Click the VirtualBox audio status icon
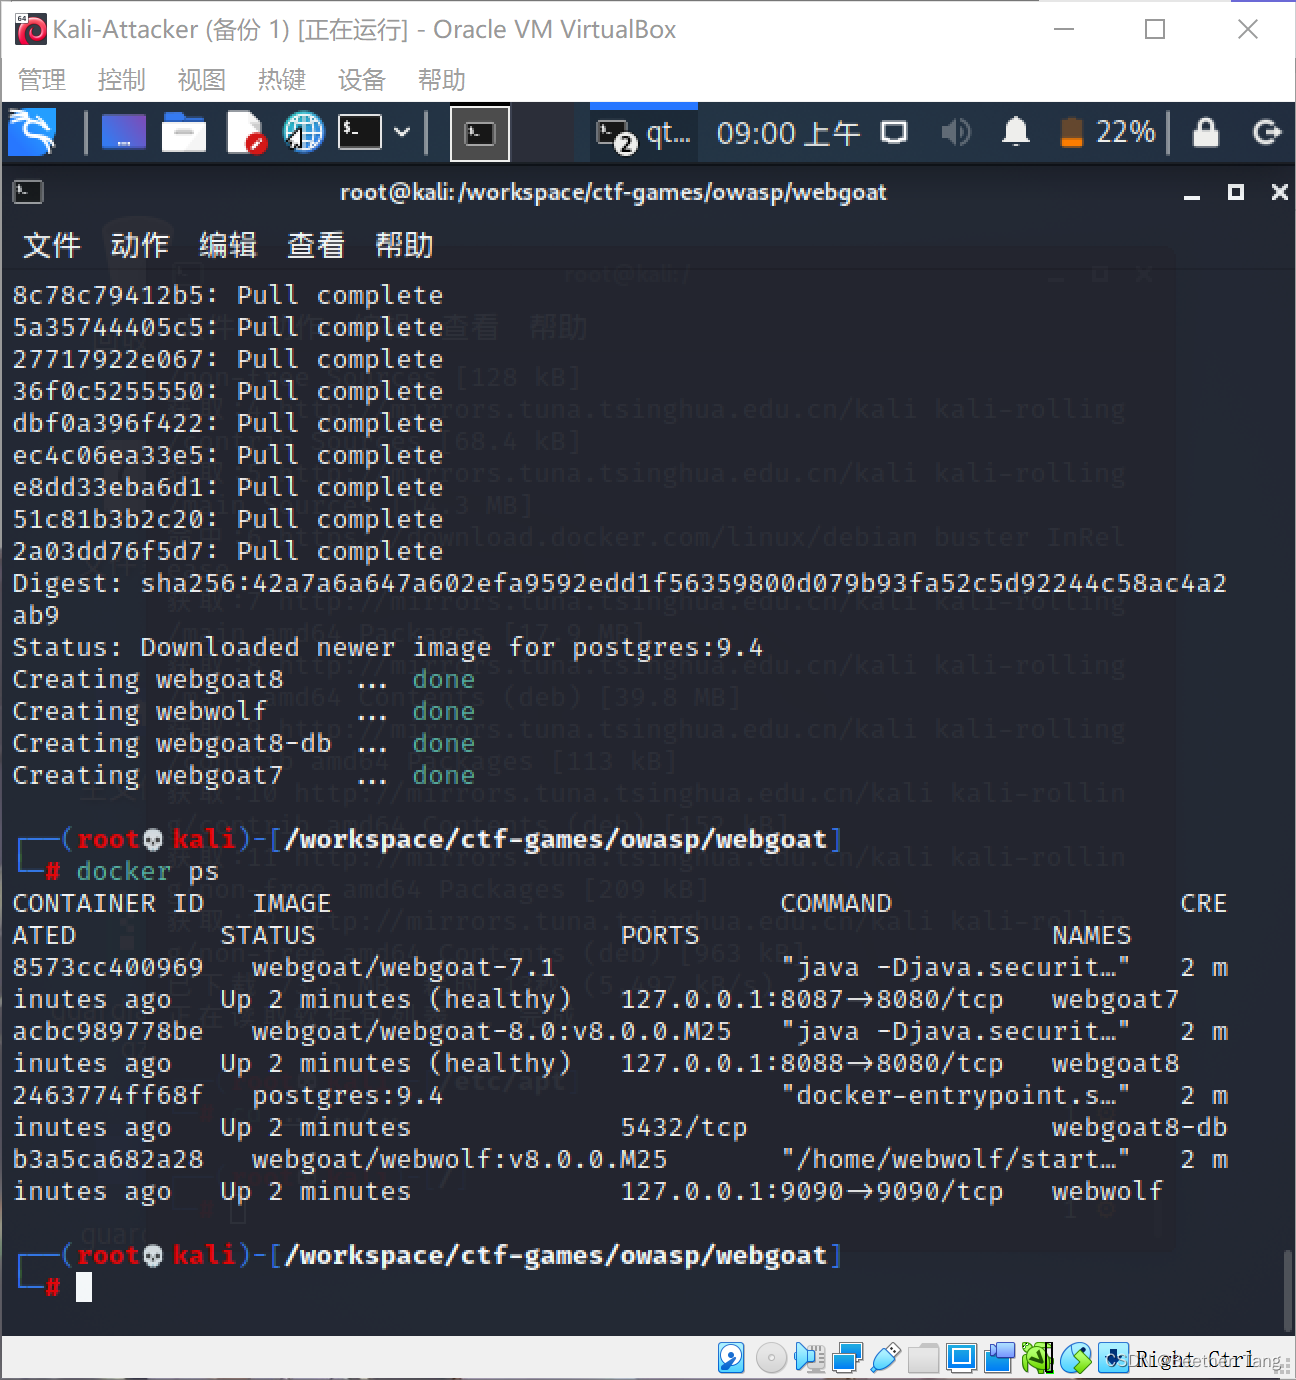The width and height of the screenshot is (1296, 1380). pyautogui.click(x=809, y=1358)
